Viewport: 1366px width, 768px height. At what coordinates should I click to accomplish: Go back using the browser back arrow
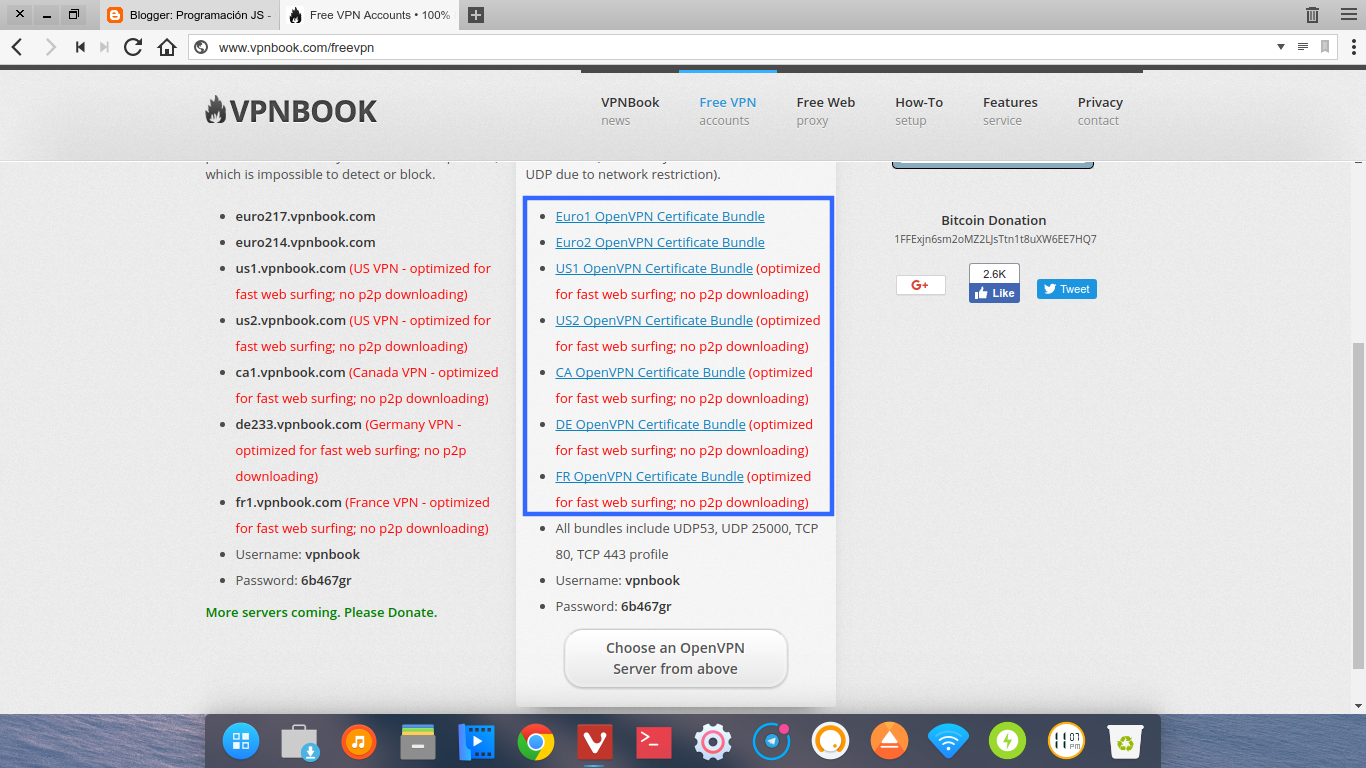[17, 47]
